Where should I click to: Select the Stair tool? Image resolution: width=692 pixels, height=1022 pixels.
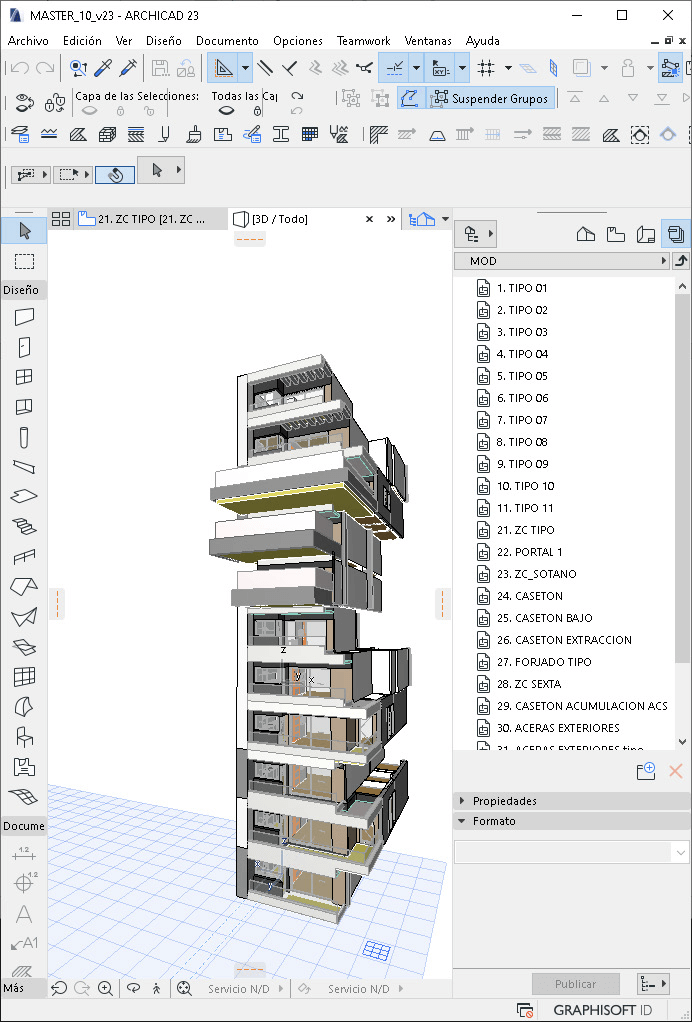coord(24,527)
